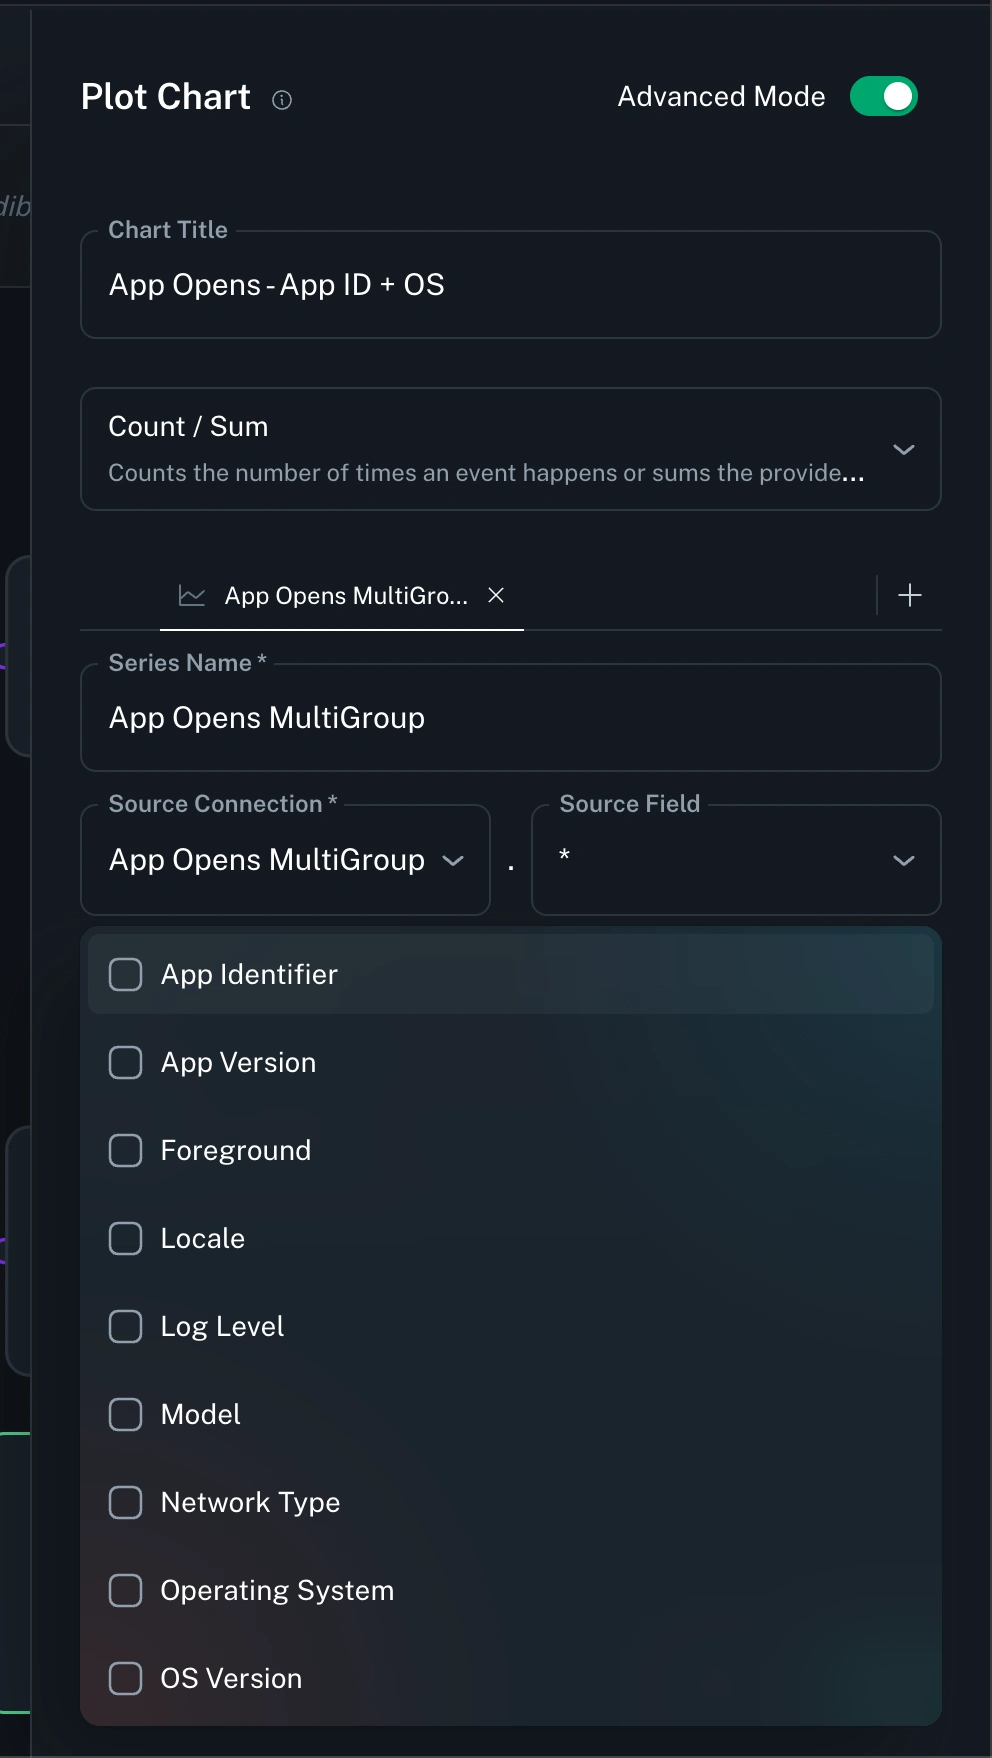Click the line chart icon in series tab

click(x=192, y=596)
